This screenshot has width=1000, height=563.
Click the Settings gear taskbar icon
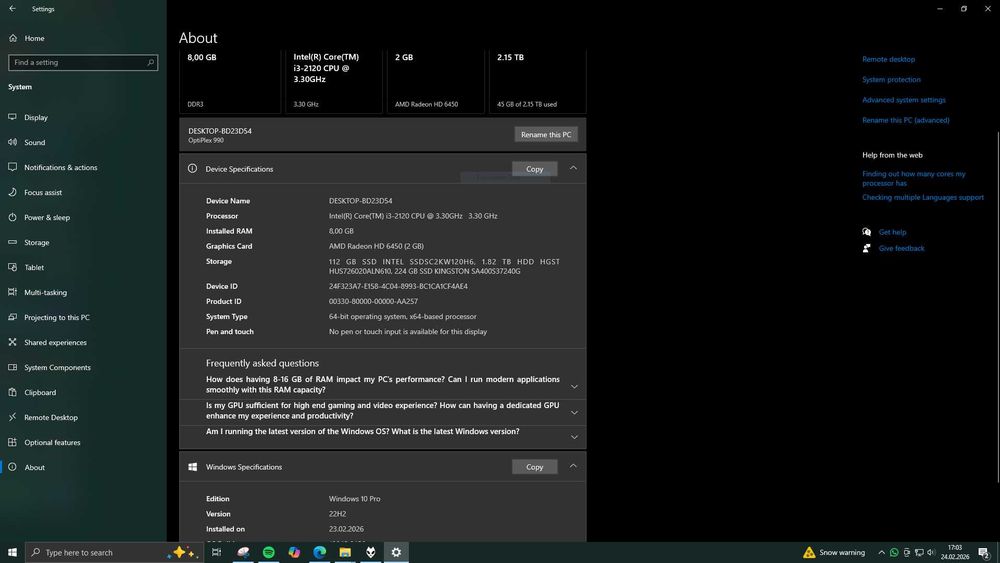coord(396,552)
